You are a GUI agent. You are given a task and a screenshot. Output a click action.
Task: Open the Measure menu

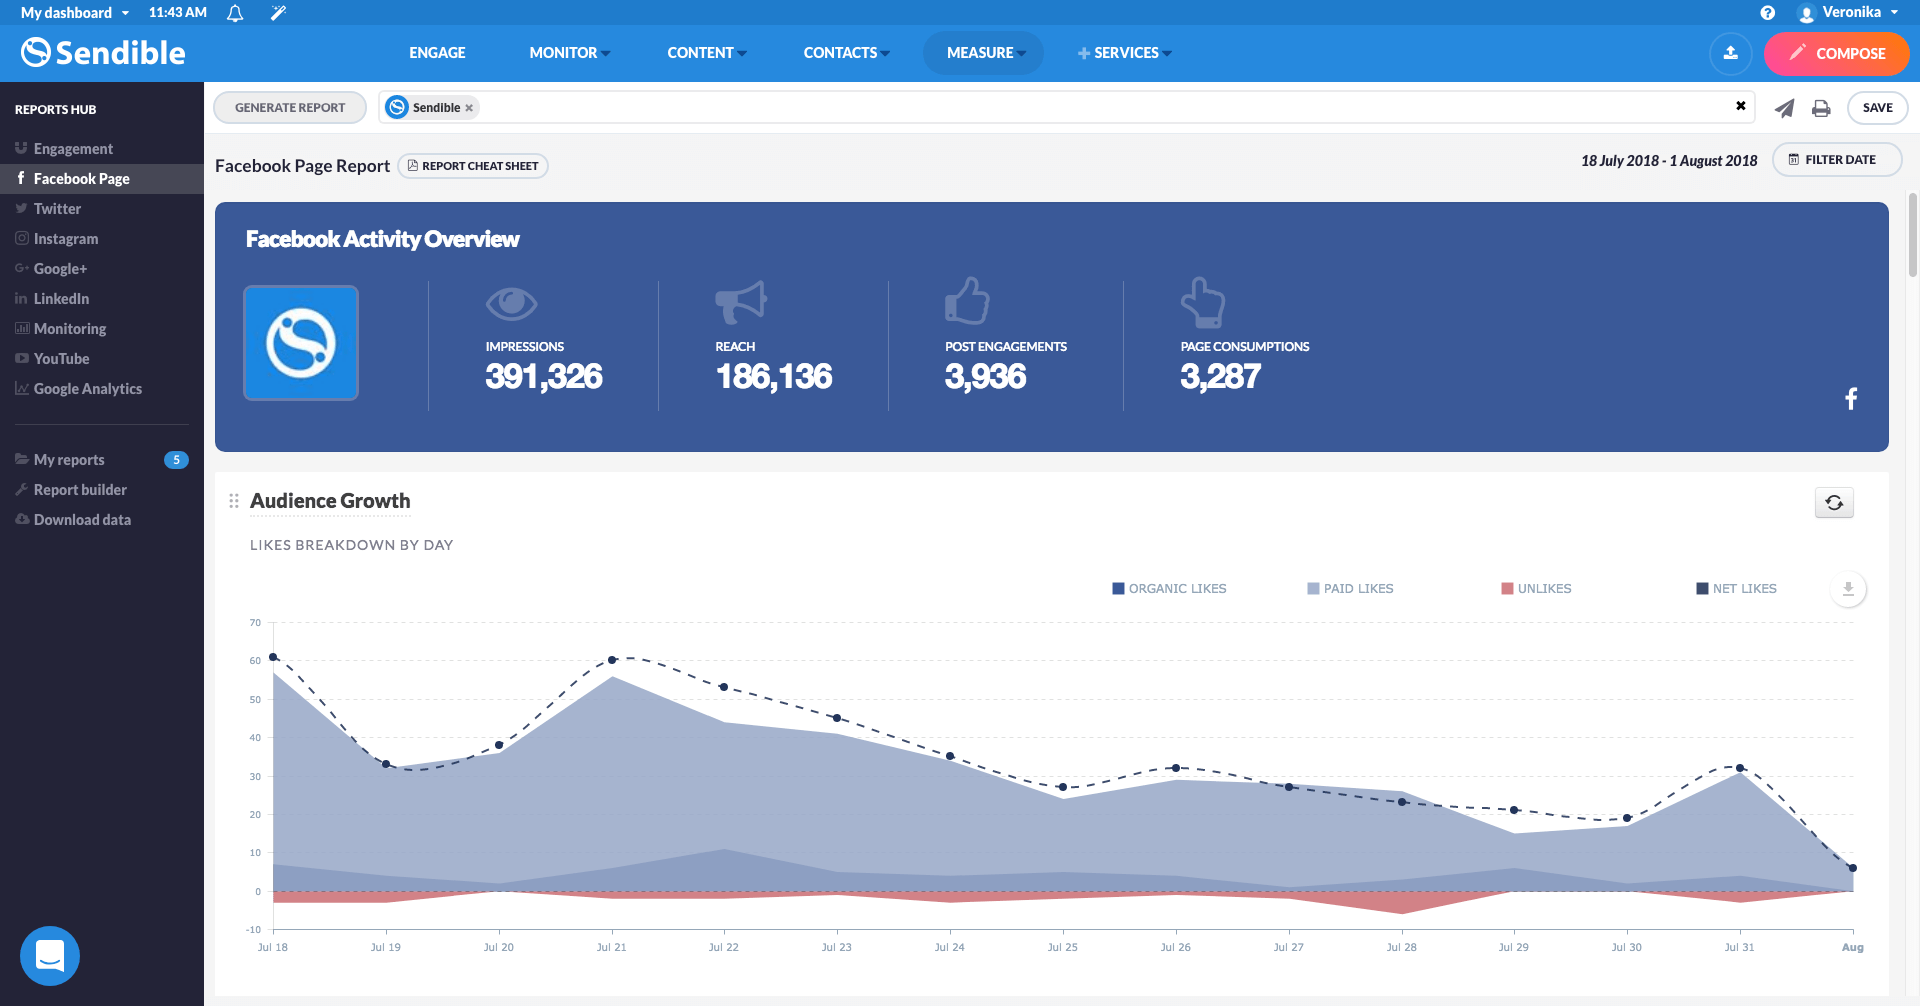(983, 53)
